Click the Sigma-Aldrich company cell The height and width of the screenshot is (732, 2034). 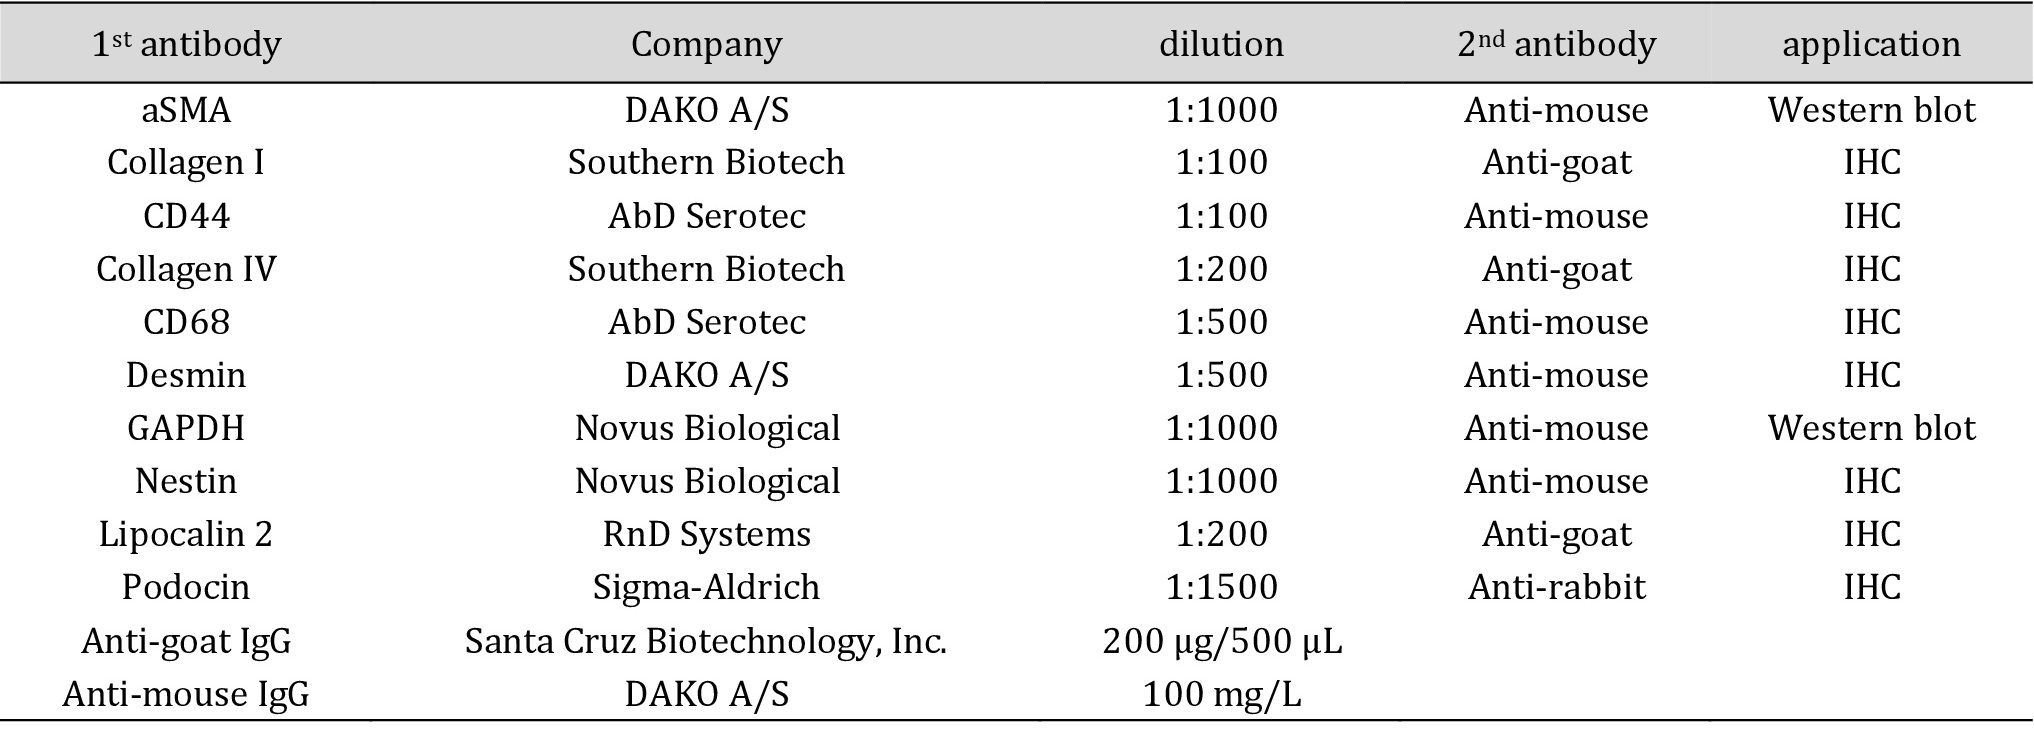point(706,587)
